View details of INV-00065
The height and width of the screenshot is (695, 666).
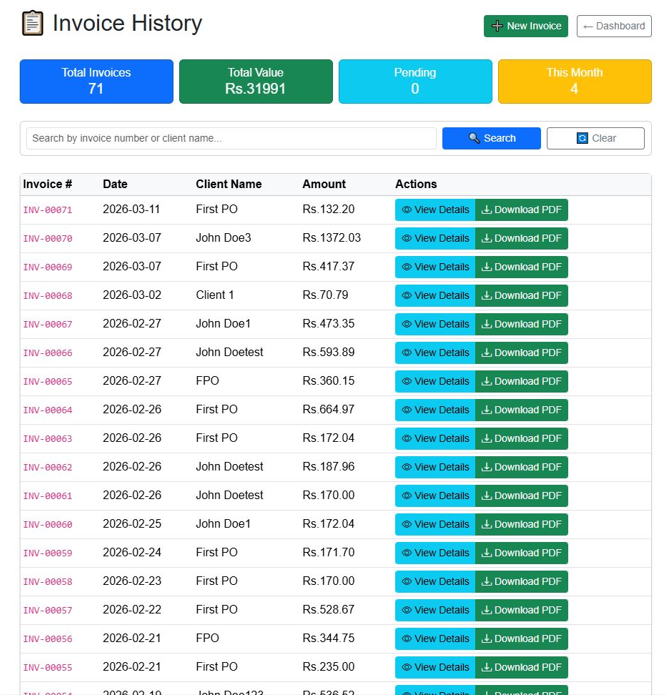click(x=435, y=381)
